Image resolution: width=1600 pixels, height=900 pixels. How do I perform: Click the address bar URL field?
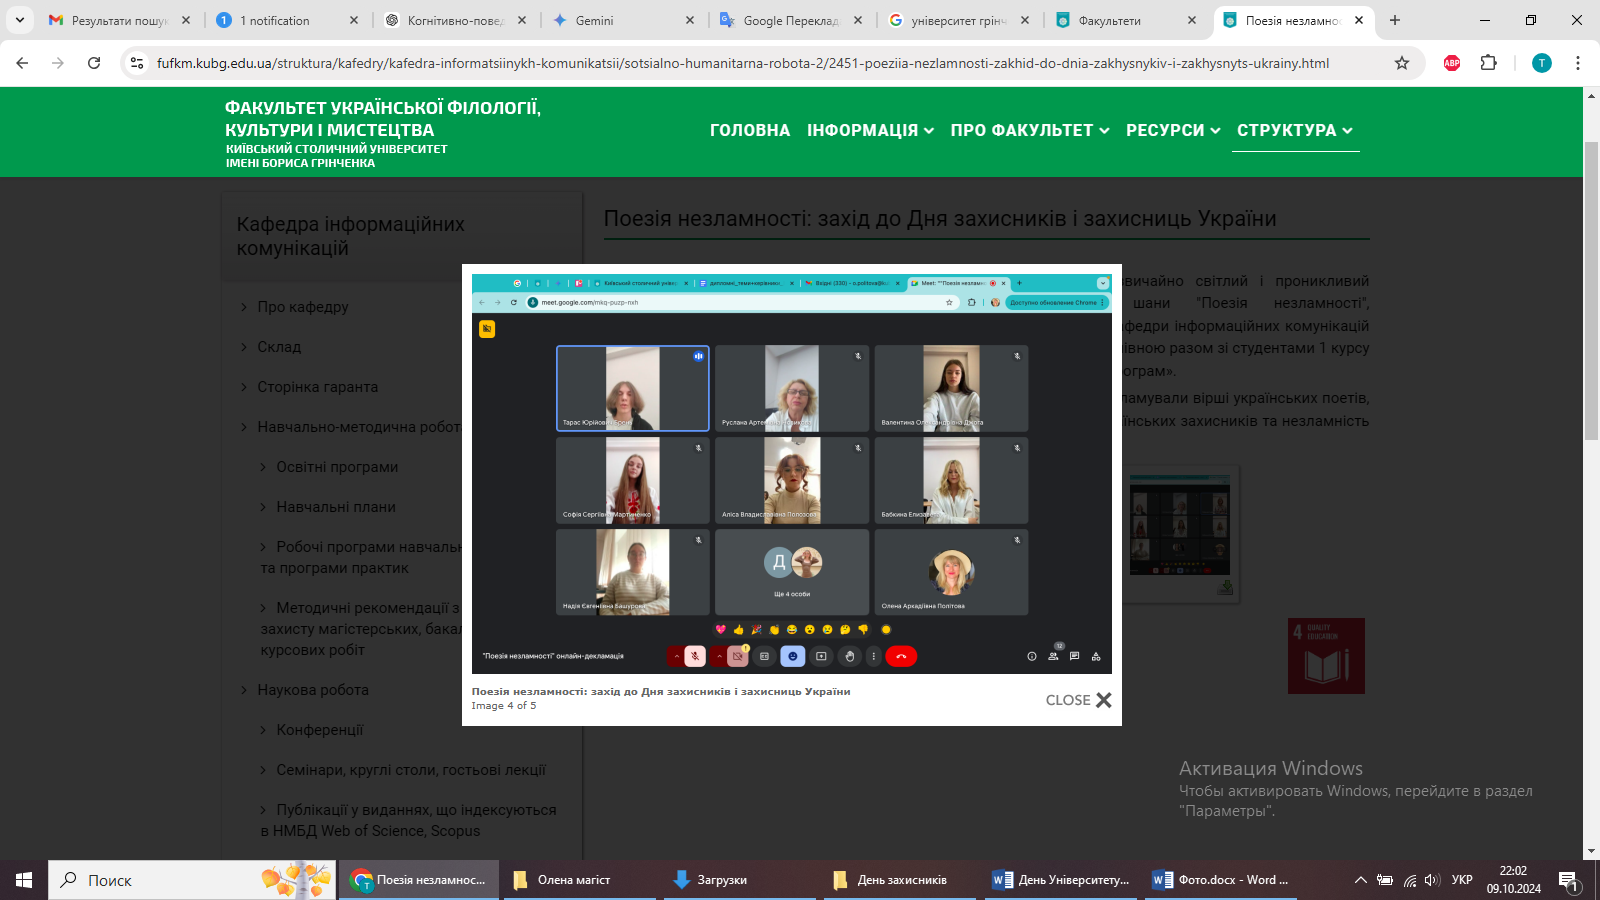pyautogui.click(x=742, y=63)
